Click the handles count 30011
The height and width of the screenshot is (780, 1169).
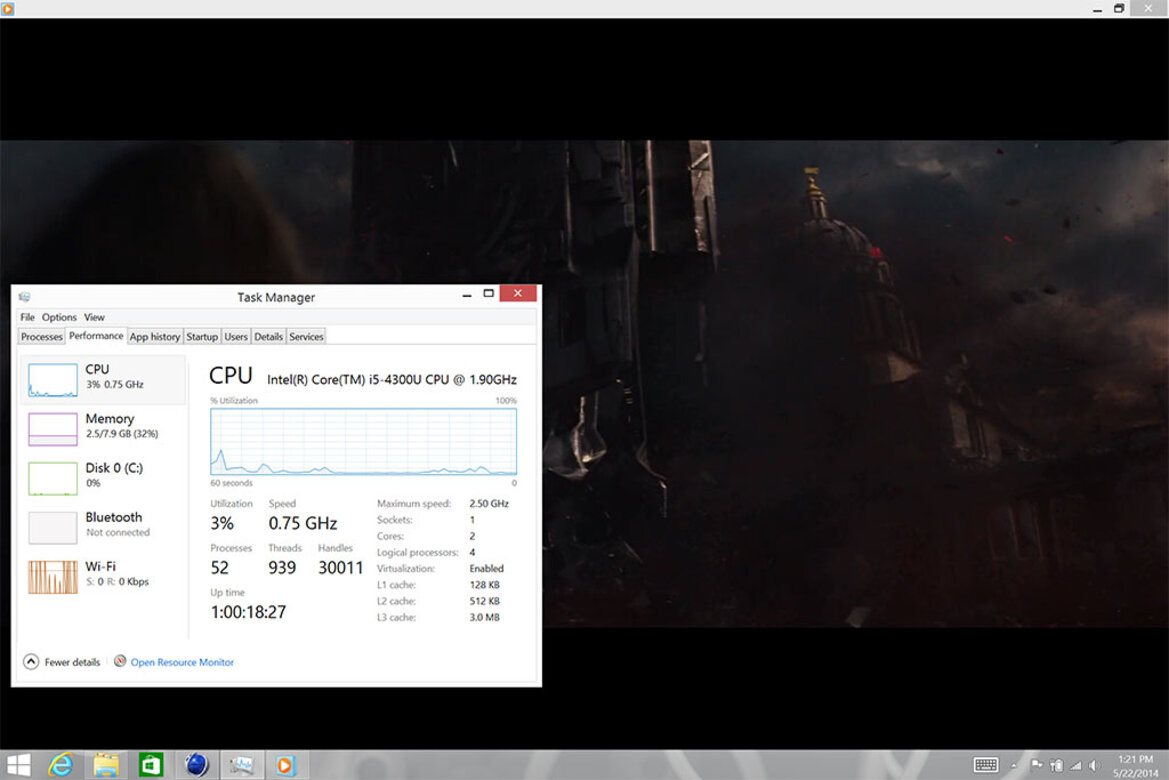(x=341, y=568)
